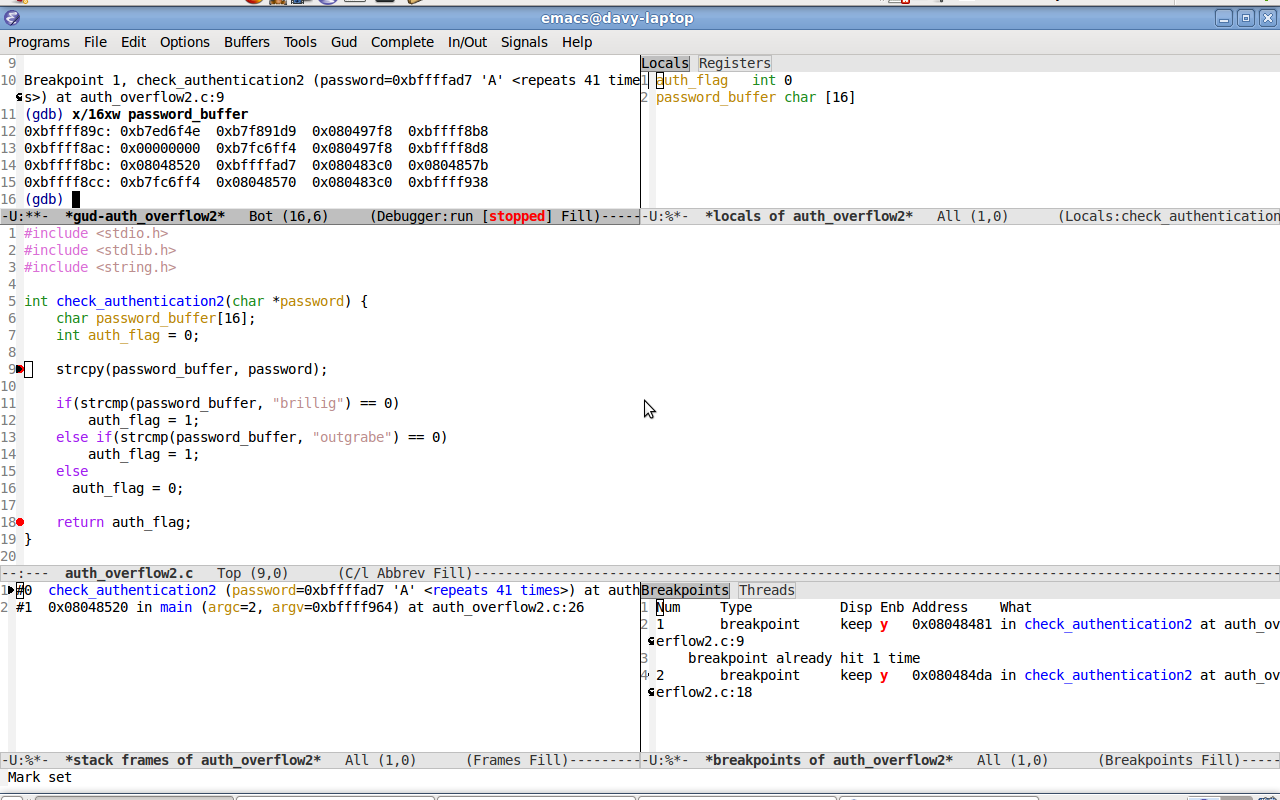Click memory address 0xbffff8cc row
This screenshot has width=1280, height=800.
coord(256,182)
